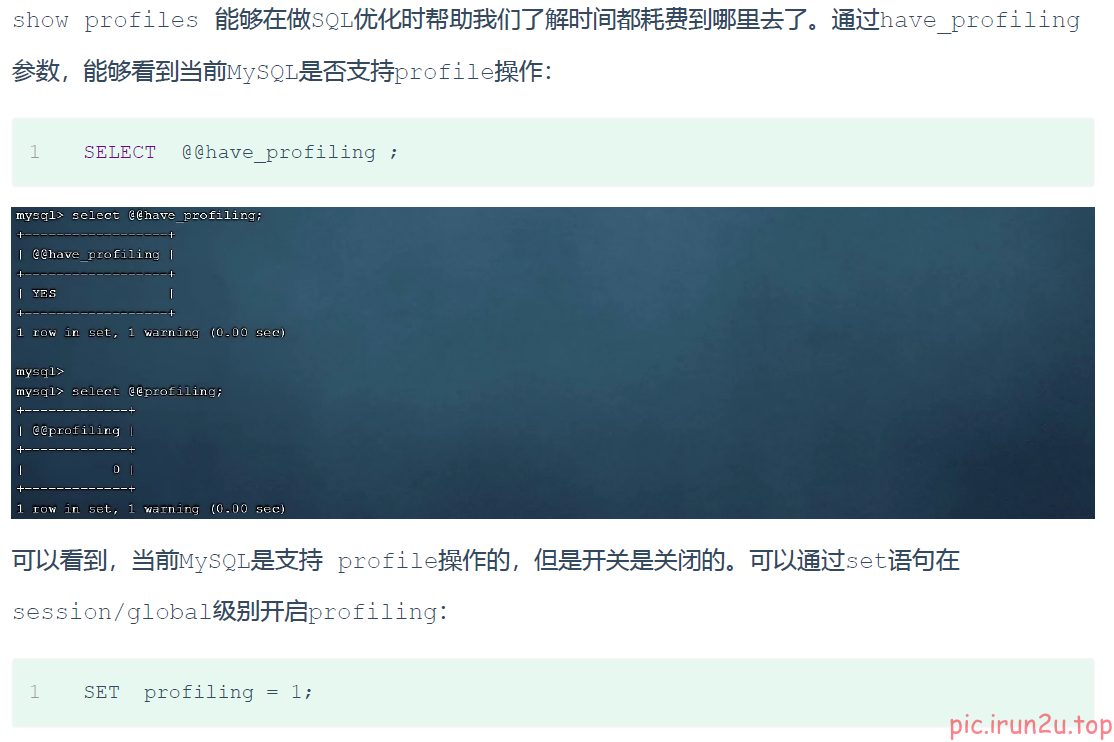The image size is (1114, 742).
Task: Click the SELECT keyword in first code block
Action: (119, 152)
